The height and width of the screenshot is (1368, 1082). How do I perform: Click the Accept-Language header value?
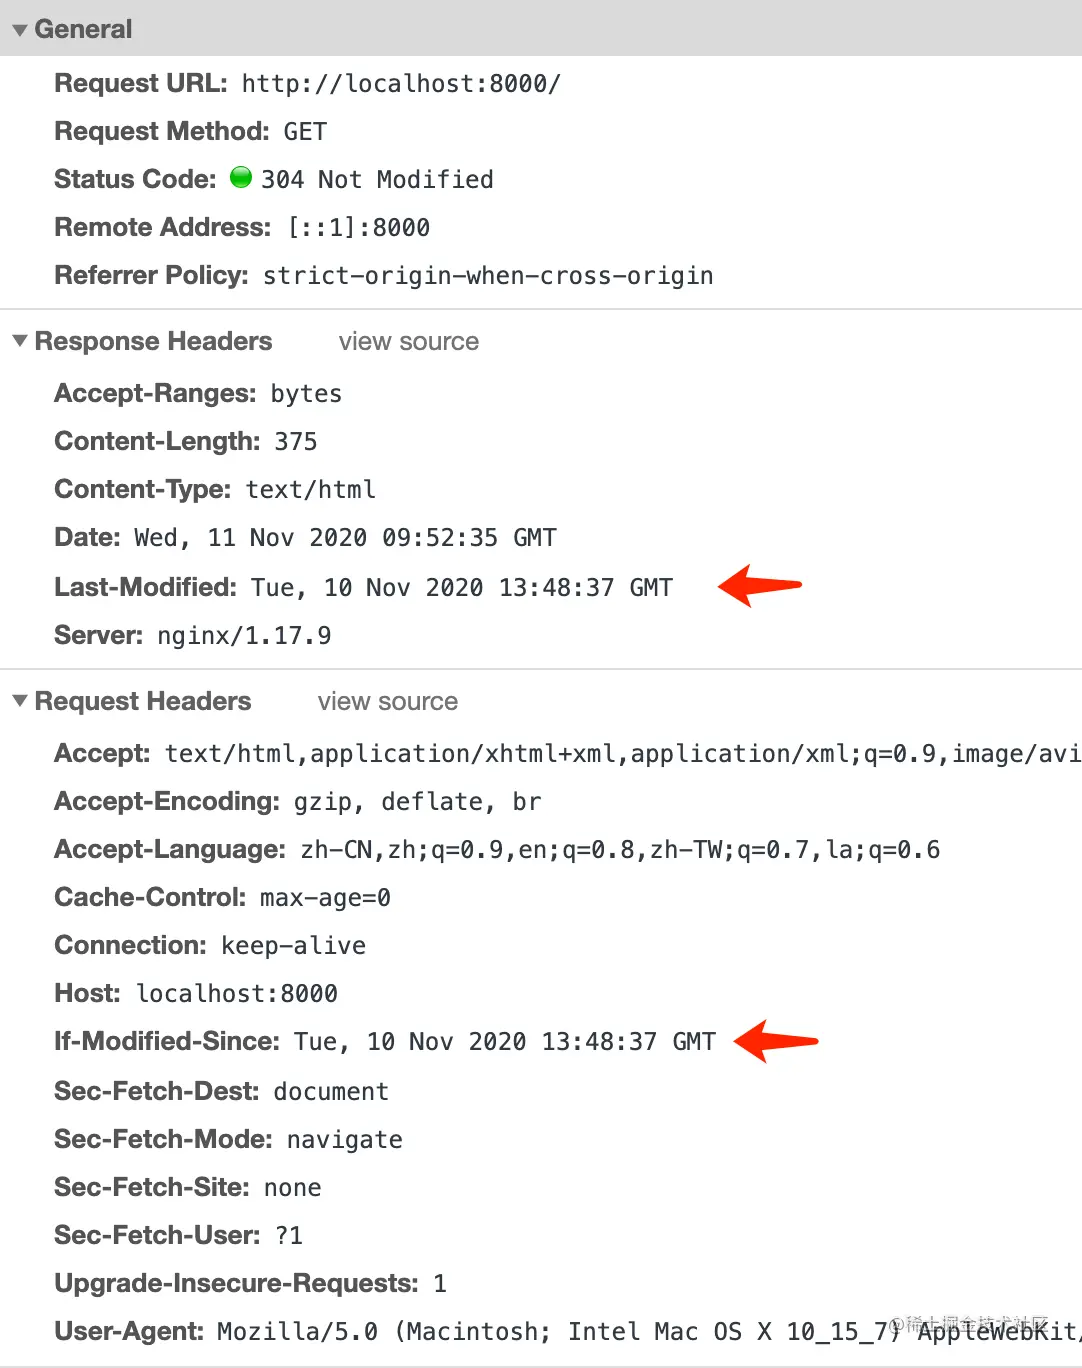coord(620,850)
